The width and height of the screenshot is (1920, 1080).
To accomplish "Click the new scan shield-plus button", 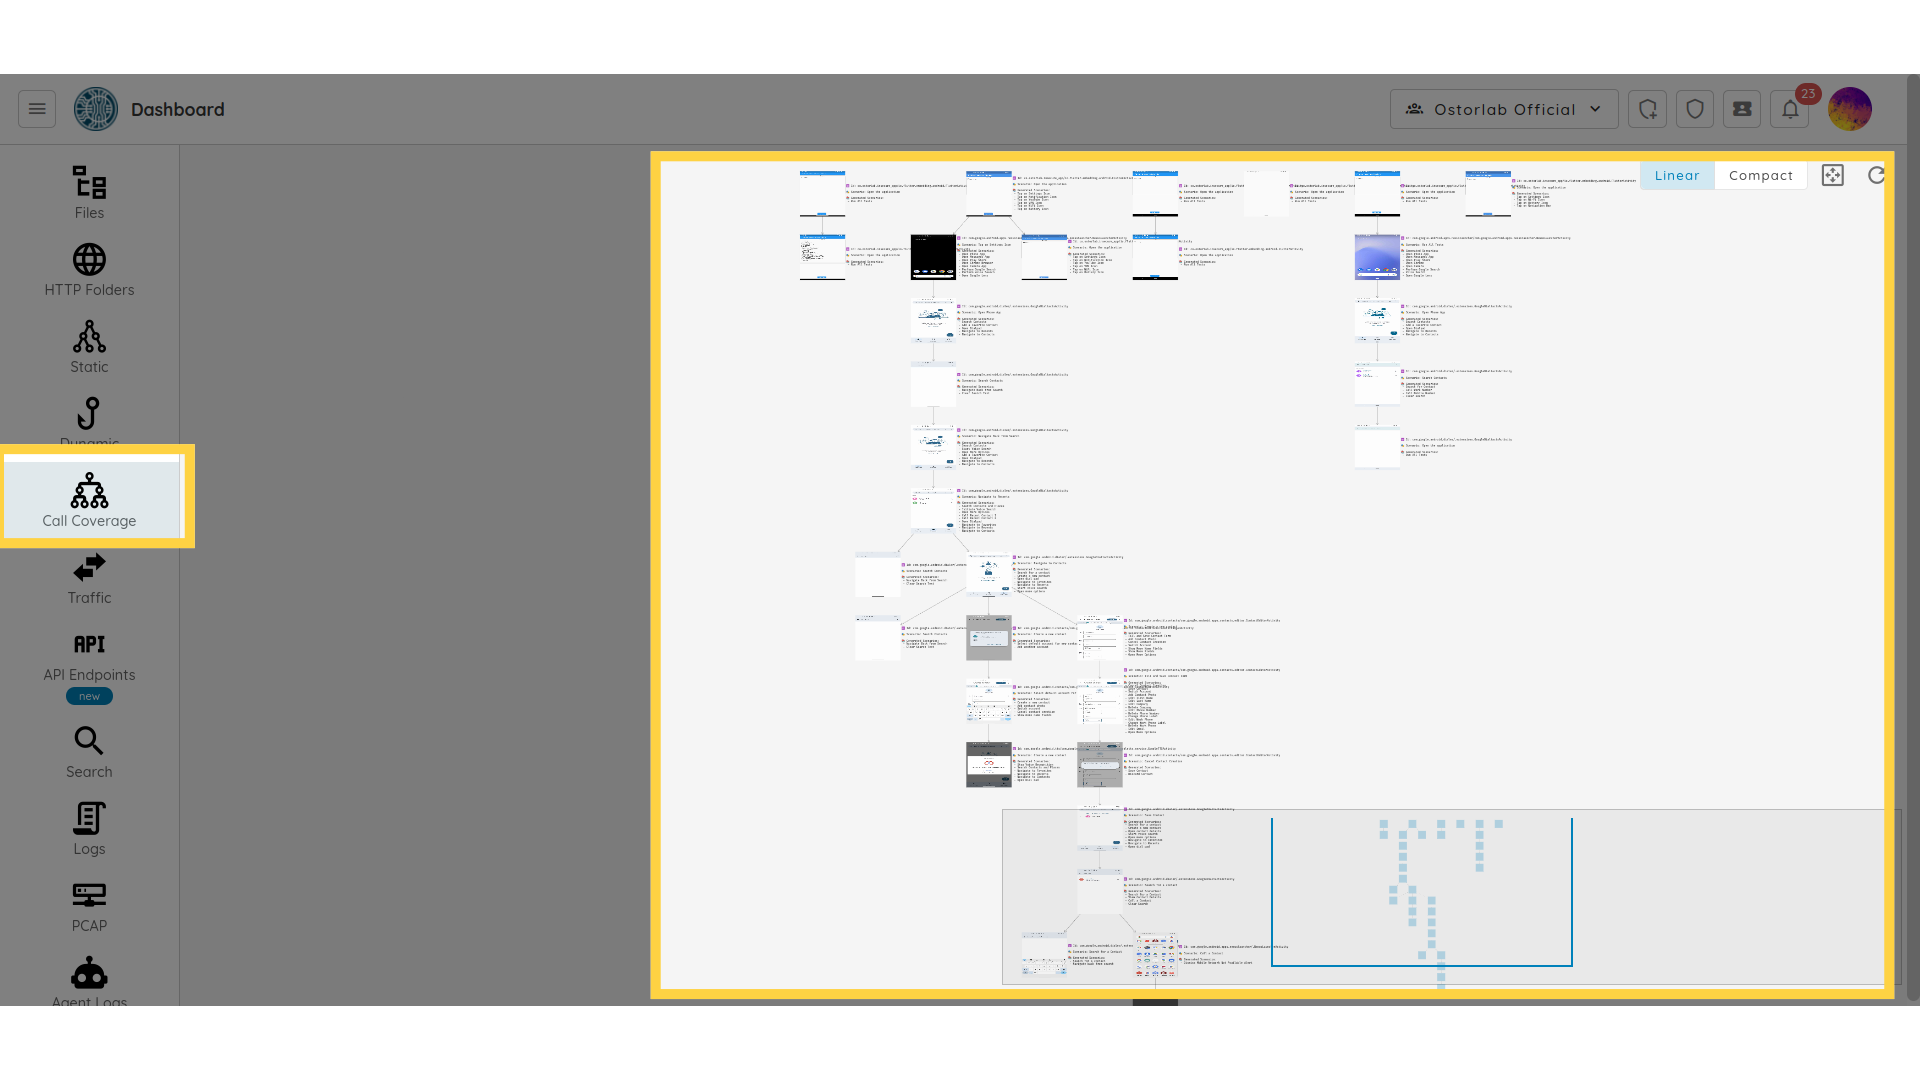I will tap(1647, 109).
